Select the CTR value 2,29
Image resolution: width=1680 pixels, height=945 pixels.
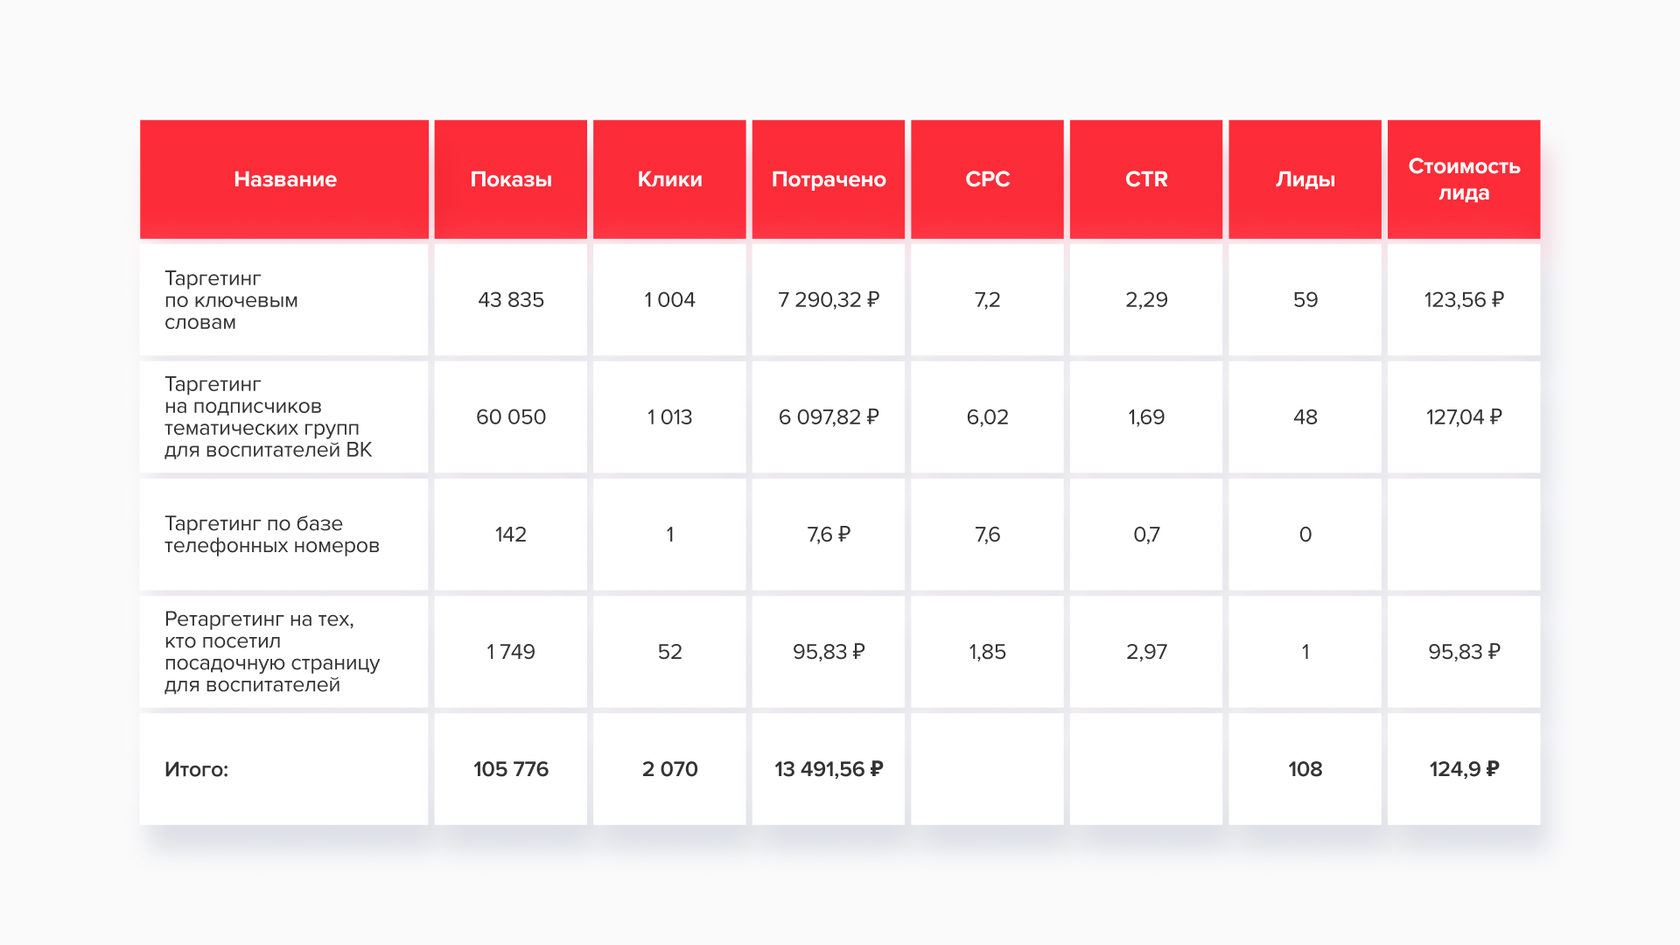pos(1146,300)
